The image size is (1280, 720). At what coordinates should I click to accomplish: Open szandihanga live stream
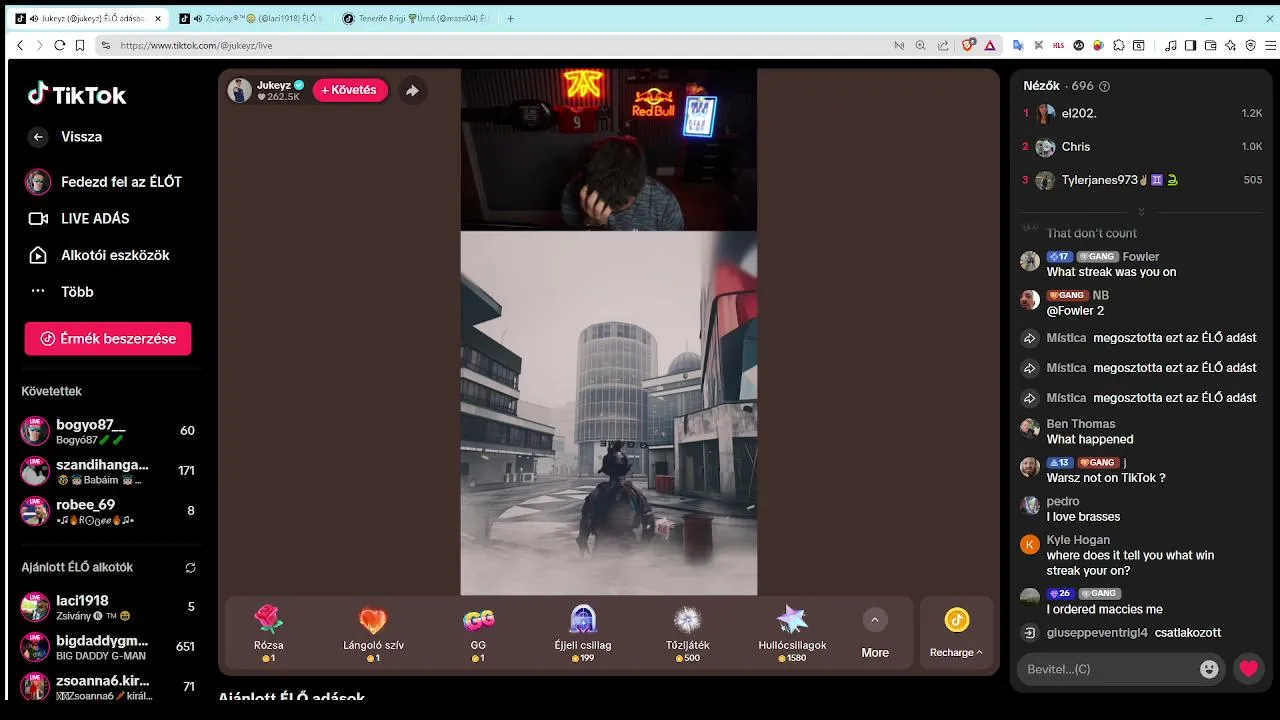click(108, 471)
